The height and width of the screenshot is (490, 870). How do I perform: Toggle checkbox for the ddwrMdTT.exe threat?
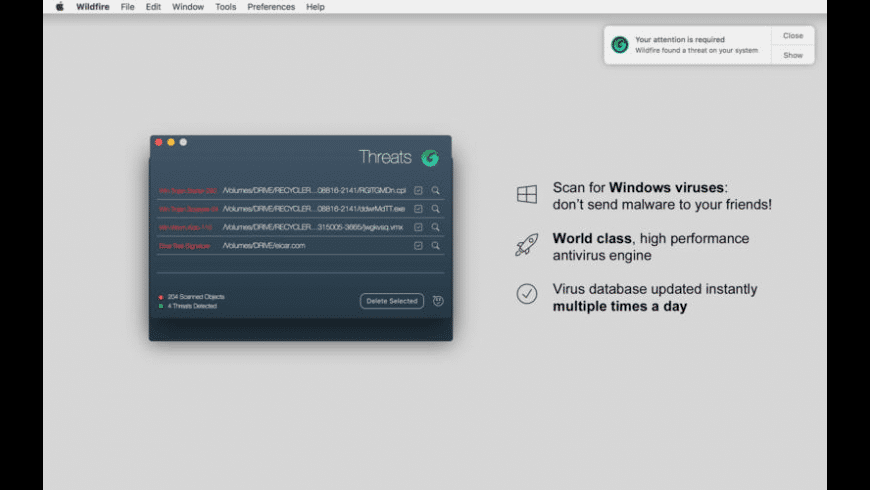(418, 209)
